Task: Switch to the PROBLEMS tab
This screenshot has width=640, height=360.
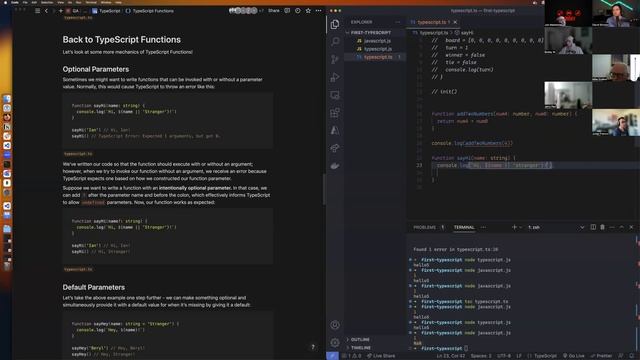Action: [x=424, y=227]
